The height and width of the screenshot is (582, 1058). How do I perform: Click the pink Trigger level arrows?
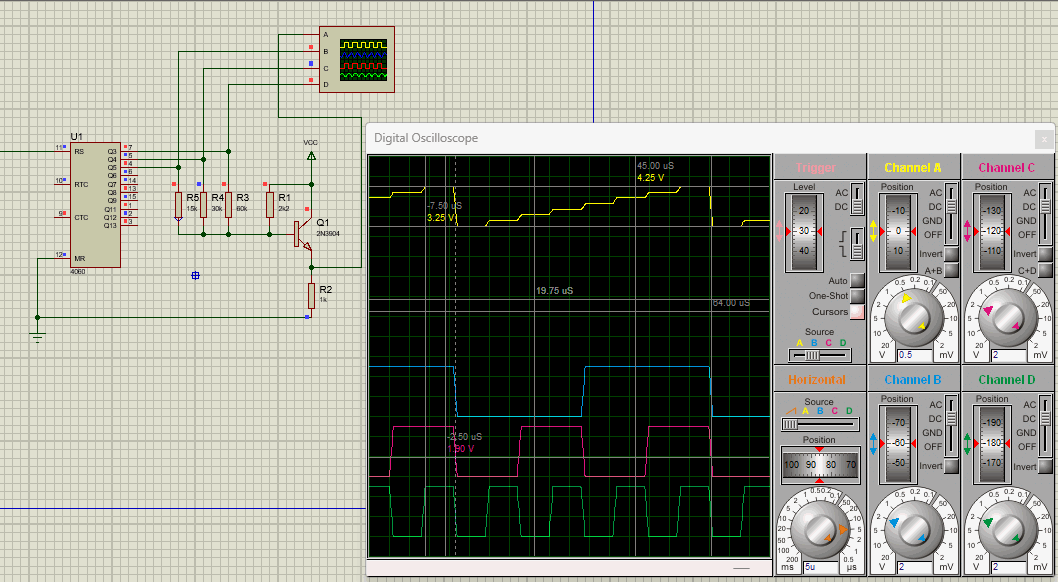click(x=779, y=231)
